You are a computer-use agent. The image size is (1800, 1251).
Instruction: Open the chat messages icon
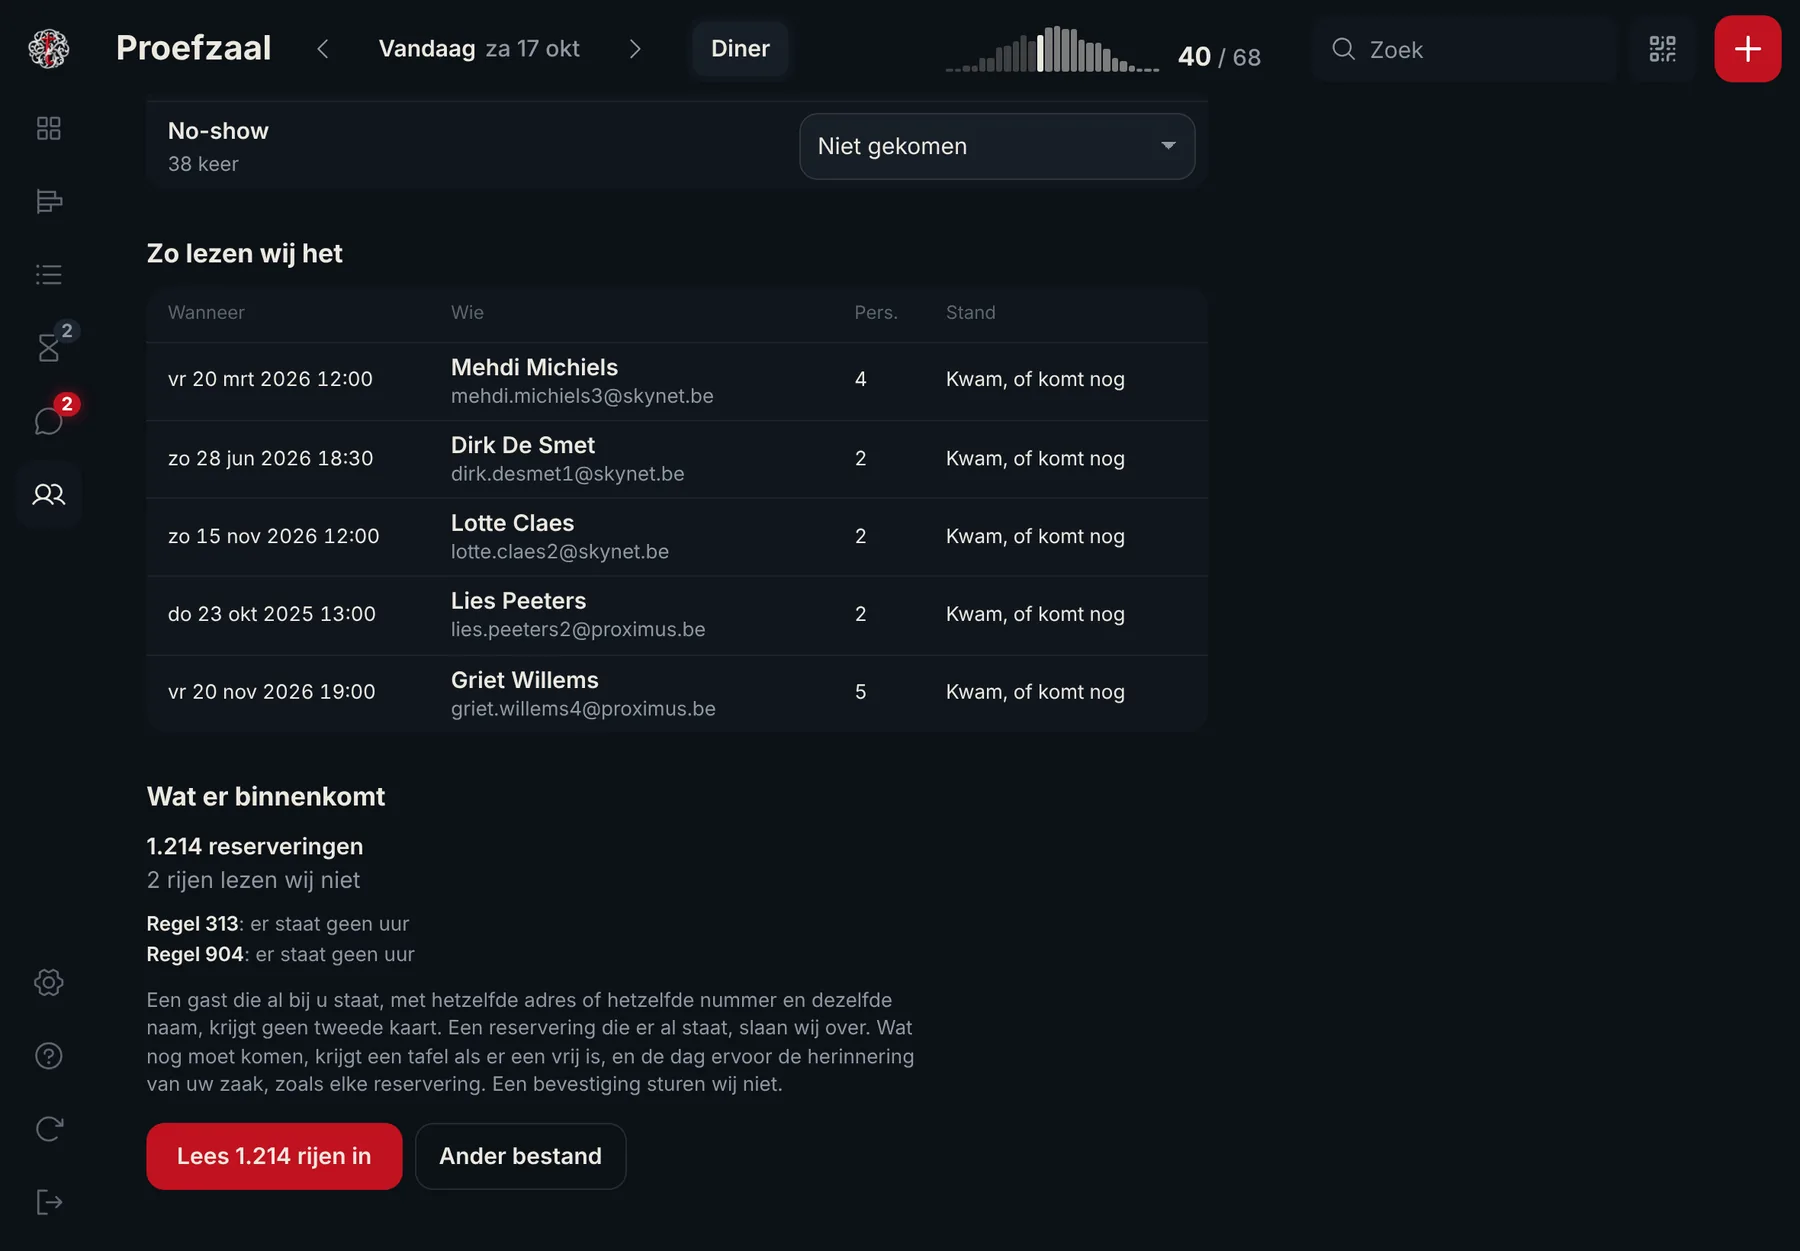48,421
